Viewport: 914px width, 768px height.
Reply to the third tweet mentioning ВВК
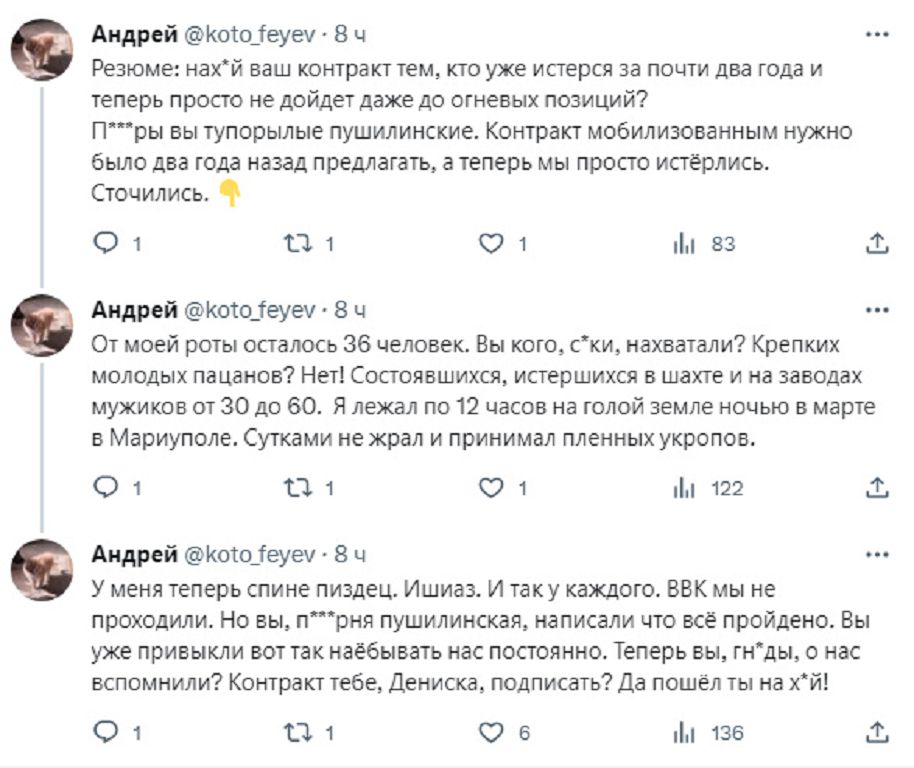[104, 733]
